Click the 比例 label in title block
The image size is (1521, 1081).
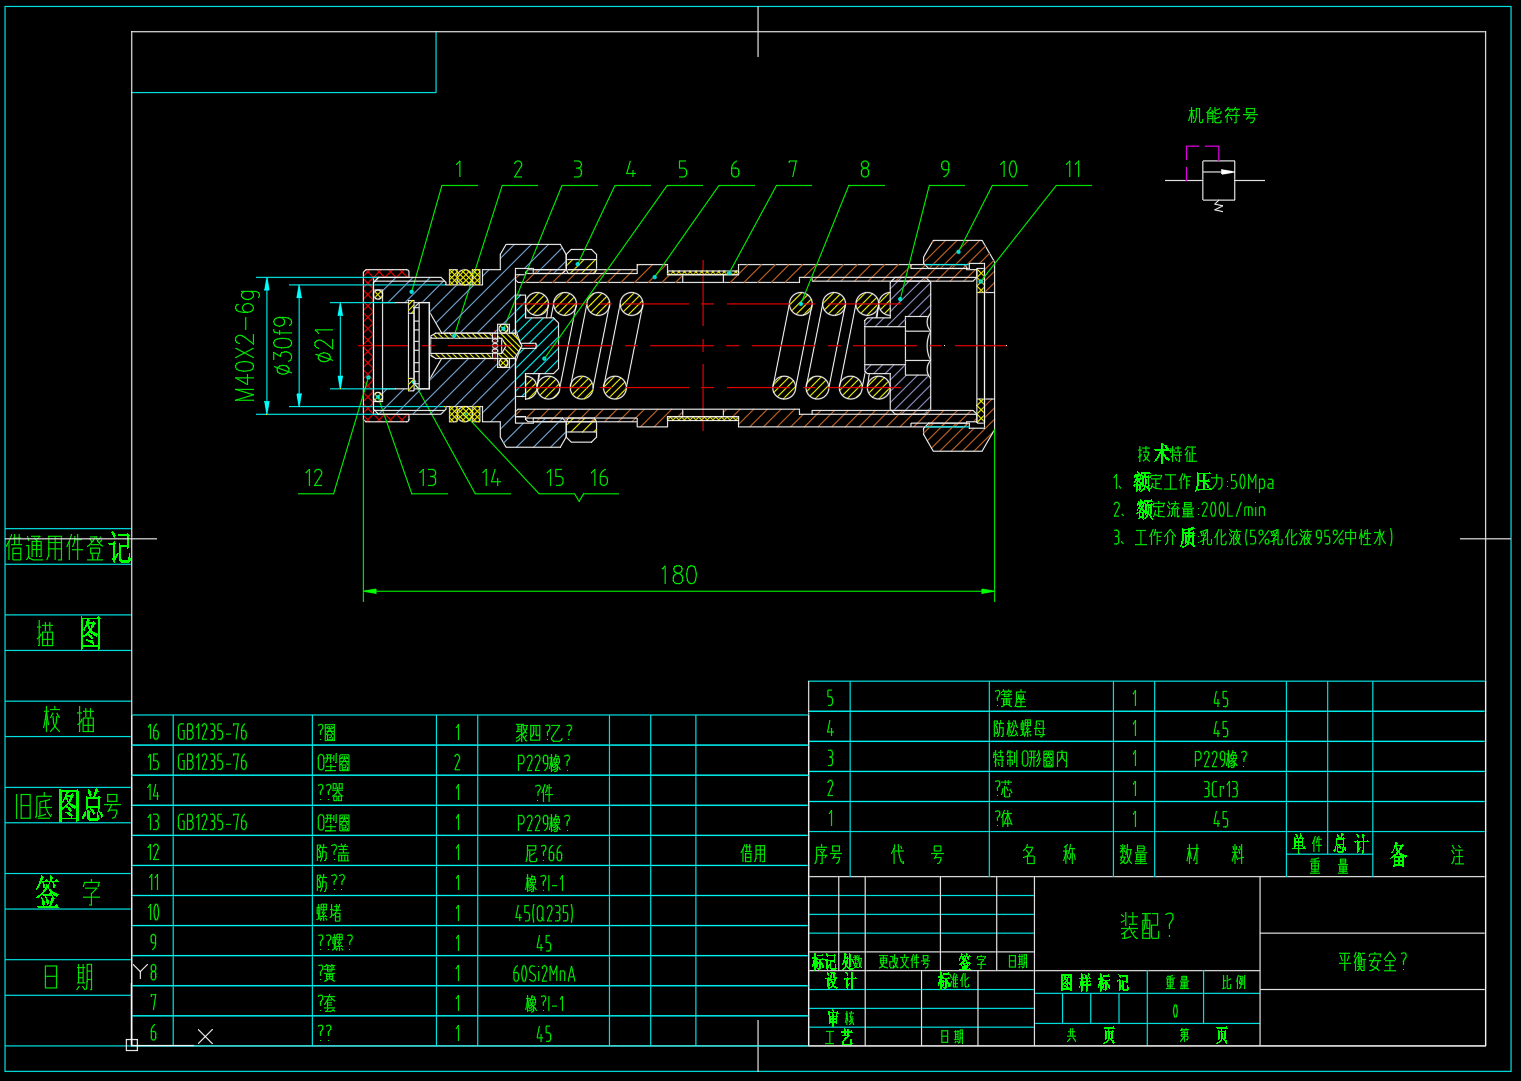(1234, 983)
